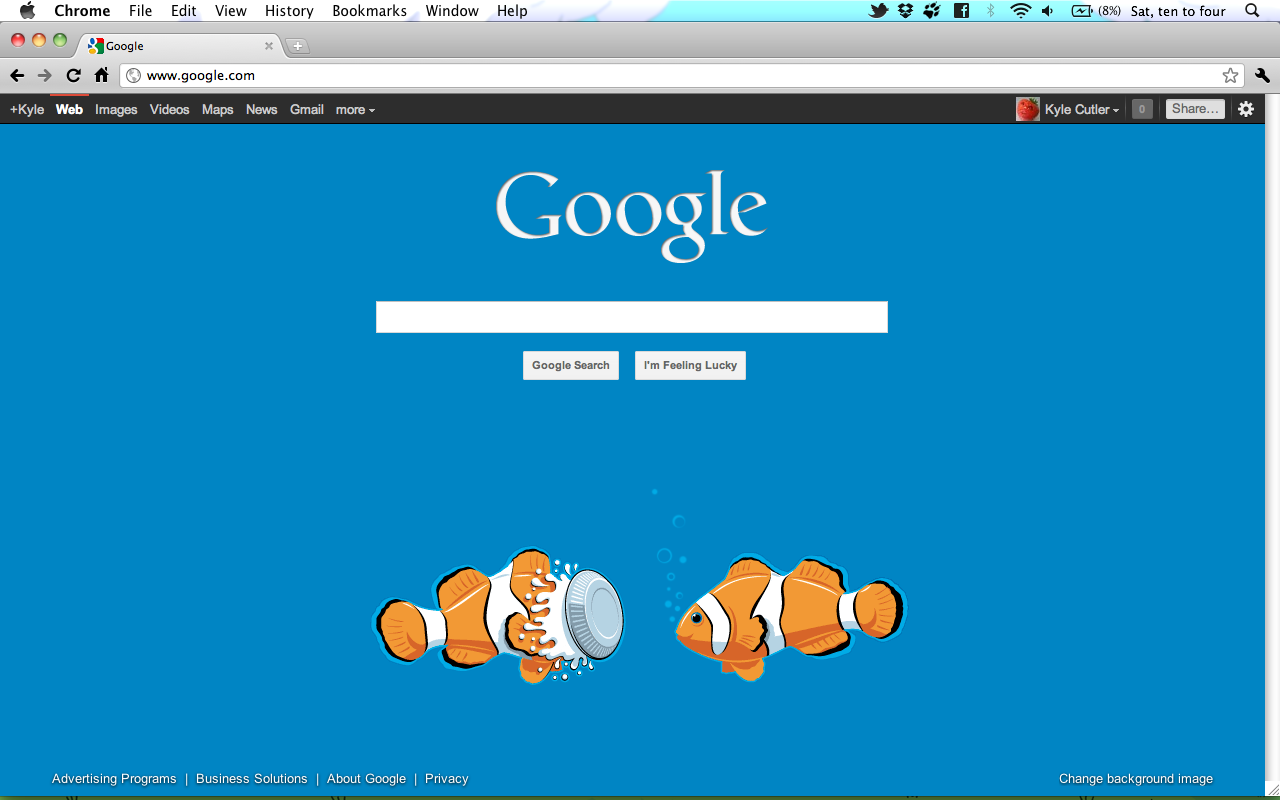Open News from the Google bar

coord(261,110)
